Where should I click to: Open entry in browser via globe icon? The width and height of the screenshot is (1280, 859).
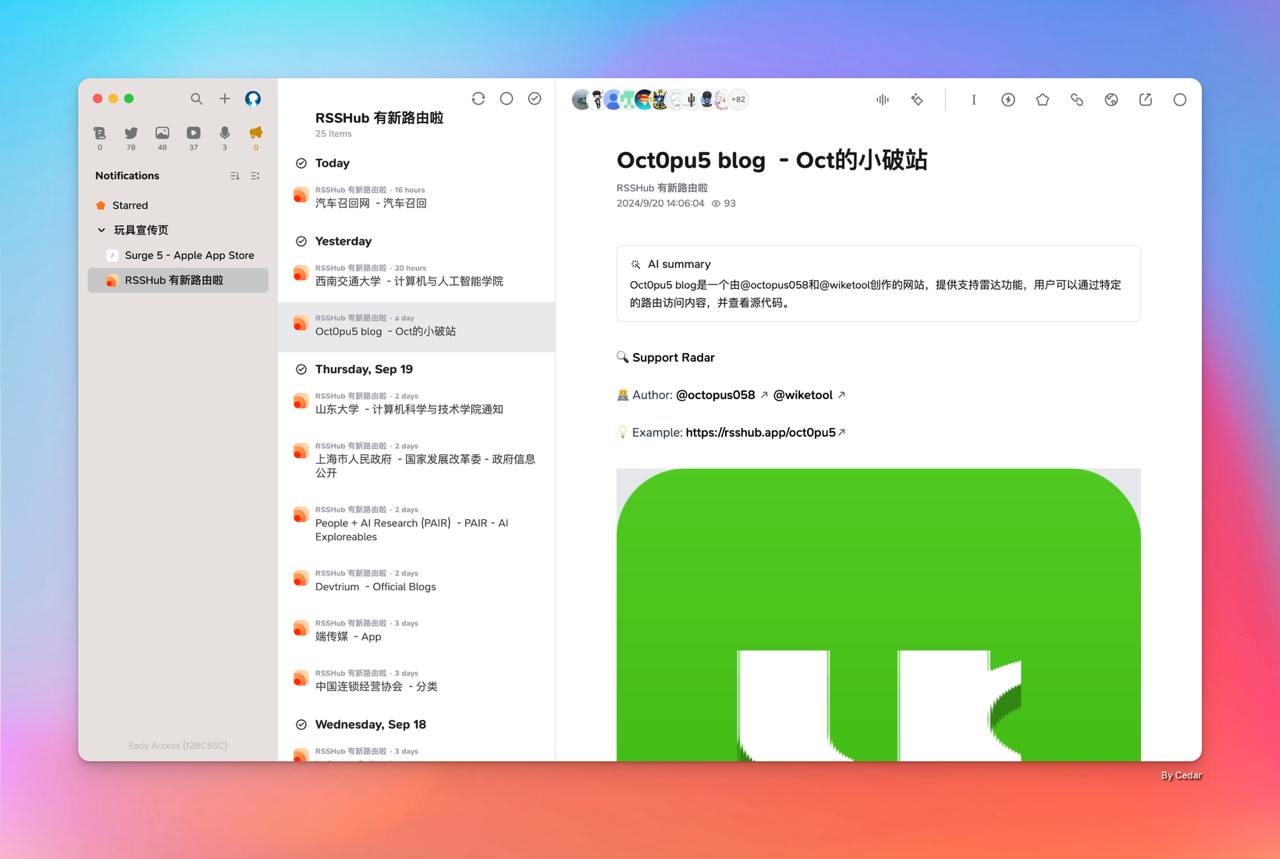point(1111,99)
